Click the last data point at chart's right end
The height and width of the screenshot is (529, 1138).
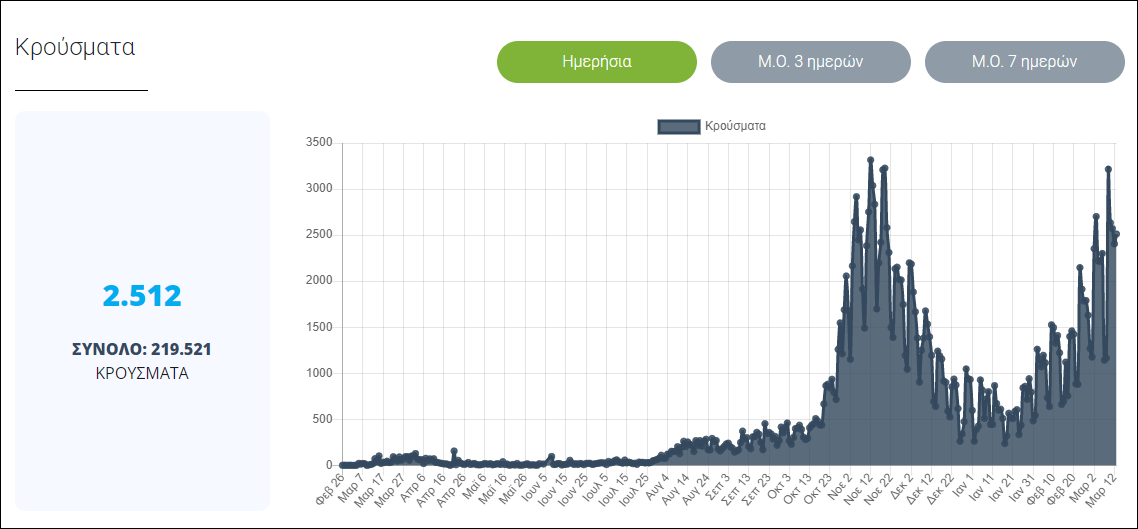click(x=1116, y=235)
